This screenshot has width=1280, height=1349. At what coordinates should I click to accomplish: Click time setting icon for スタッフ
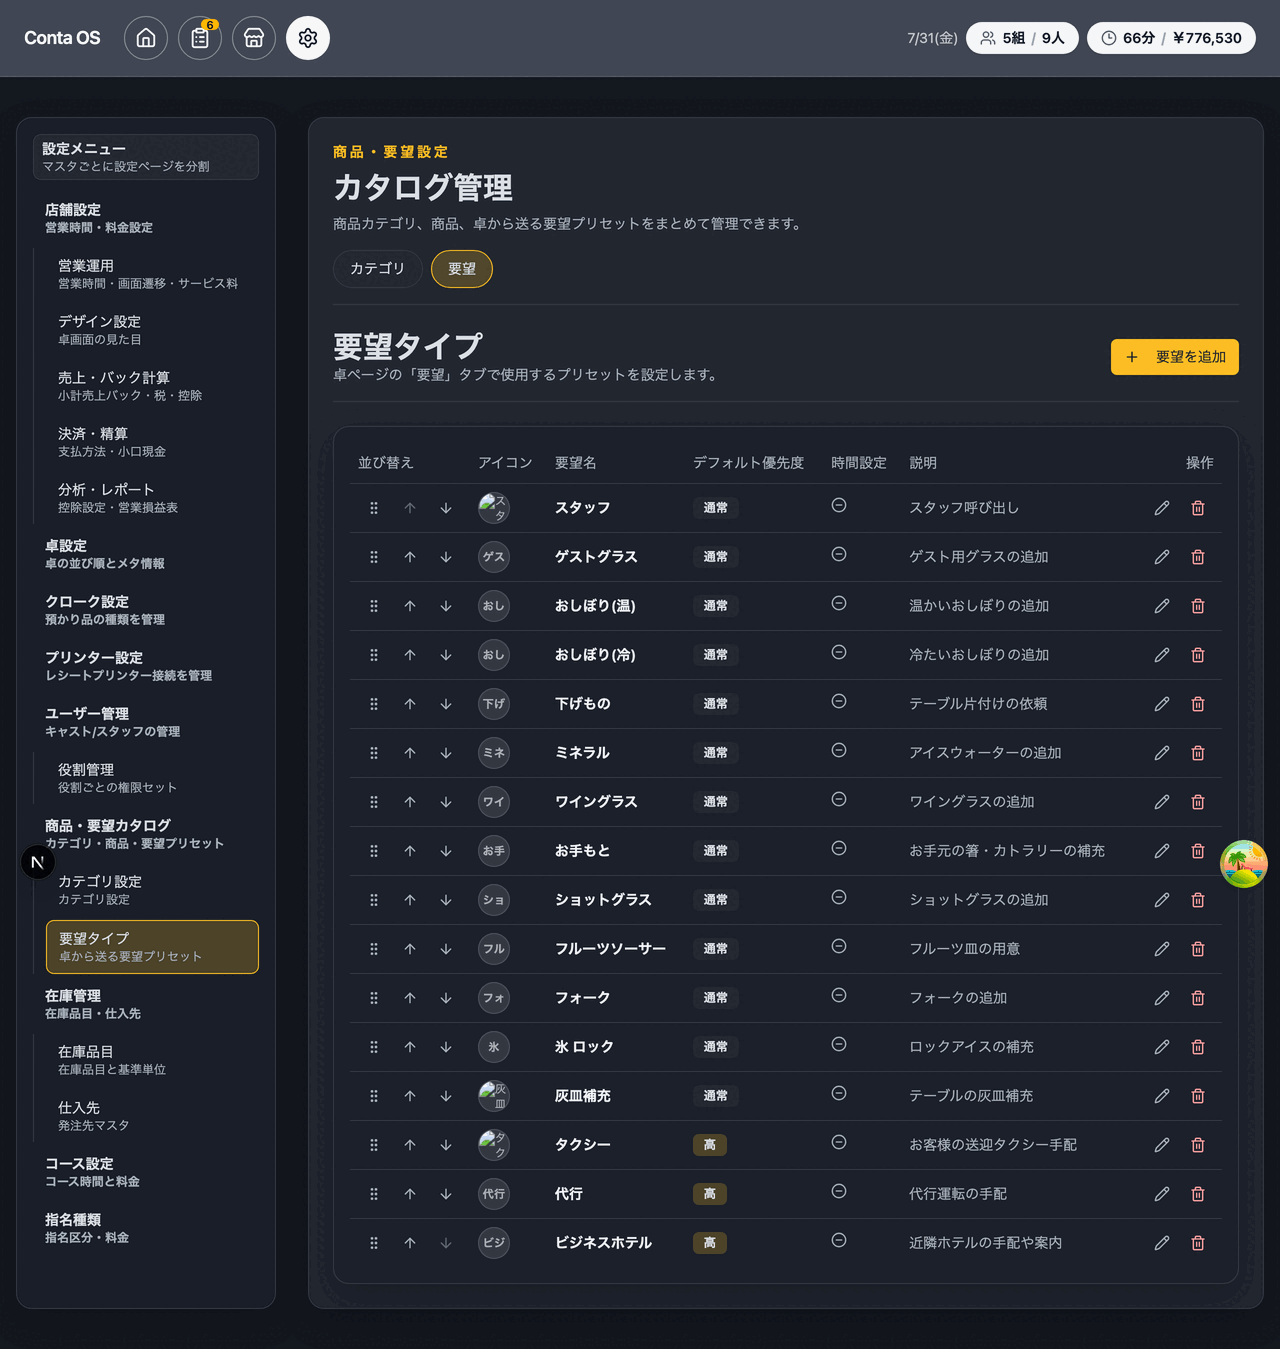[x=839, y=505]
